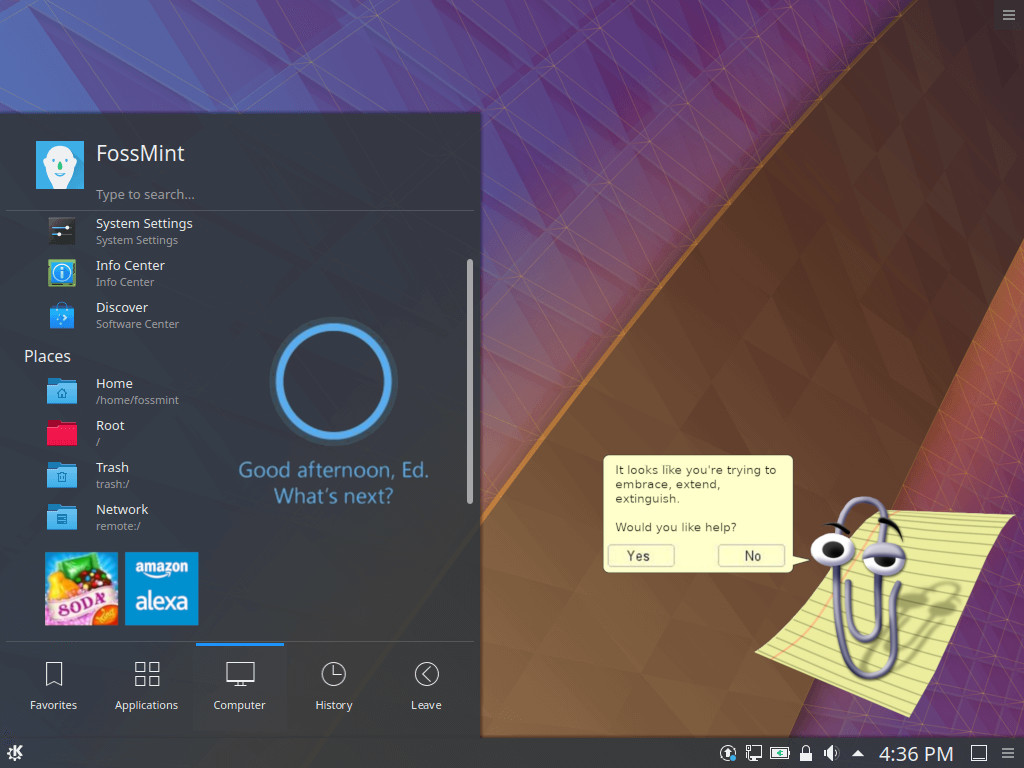The height and width of the screenshot is (768, 1024).
Task: Open the Discover shopping bag icon
Action: pyautogui.click(x=62, y=315)
